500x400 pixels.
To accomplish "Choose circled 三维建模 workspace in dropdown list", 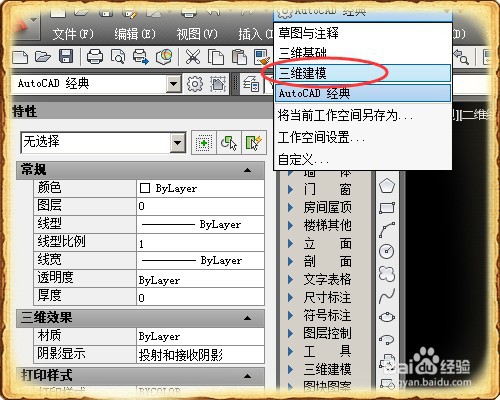I will point(363,73).
